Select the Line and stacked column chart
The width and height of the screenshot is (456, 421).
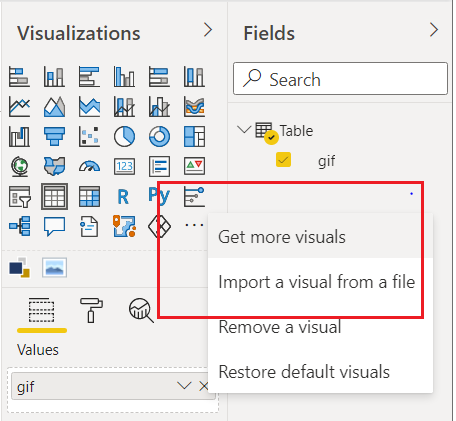124,106
